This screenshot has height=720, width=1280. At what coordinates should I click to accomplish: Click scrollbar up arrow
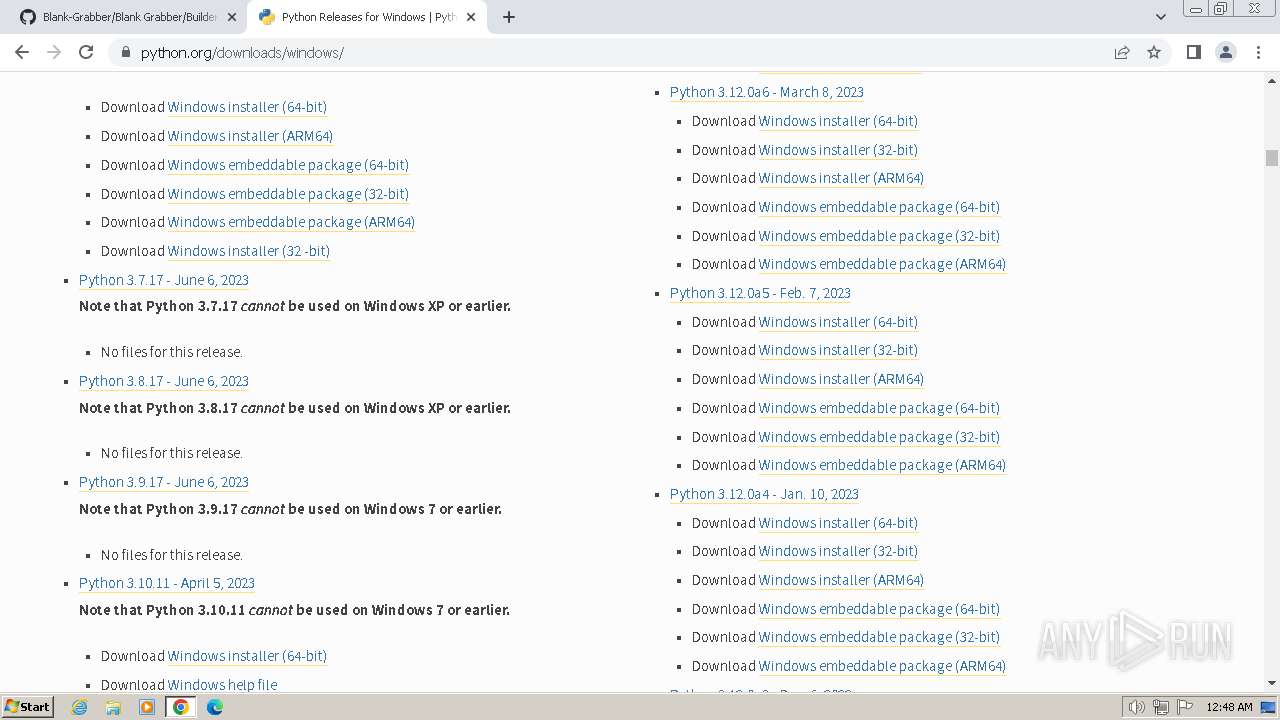[x=1272, y=80]
